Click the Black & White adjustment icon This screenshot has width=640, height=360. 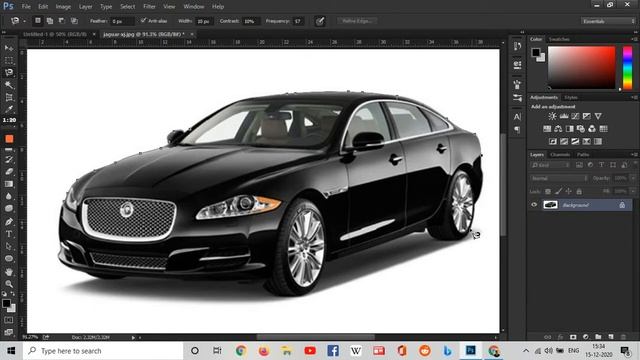coord(569,129)
